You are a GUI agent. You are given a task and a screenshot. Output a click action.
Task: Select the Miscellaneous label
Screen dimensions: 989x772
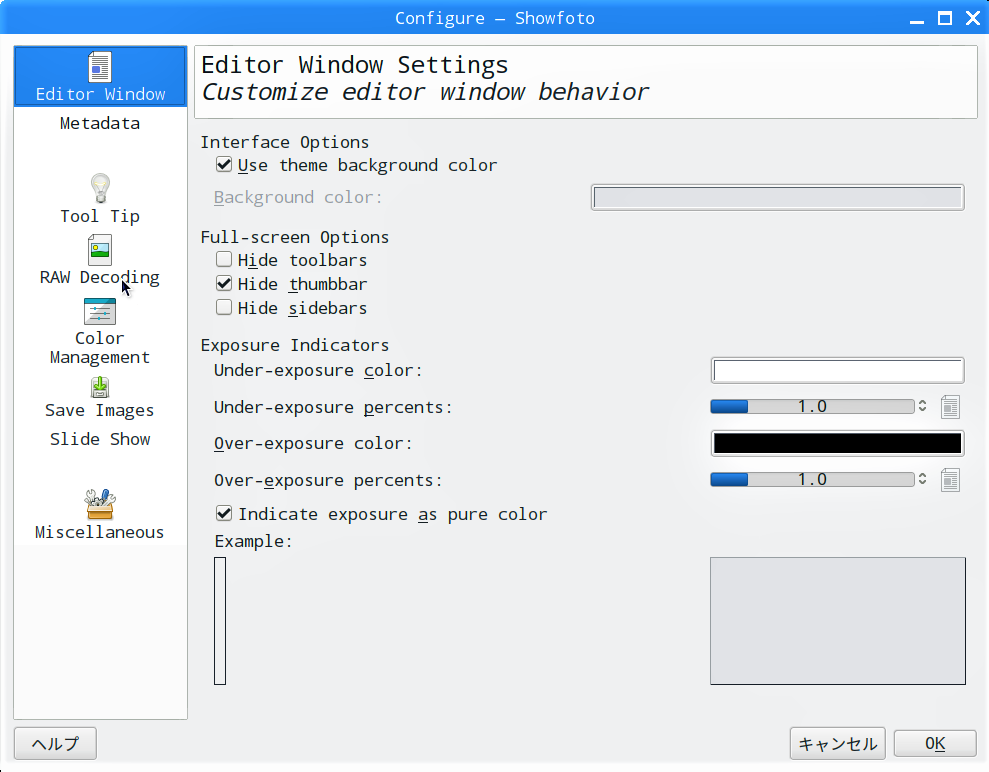coord(100,532)
